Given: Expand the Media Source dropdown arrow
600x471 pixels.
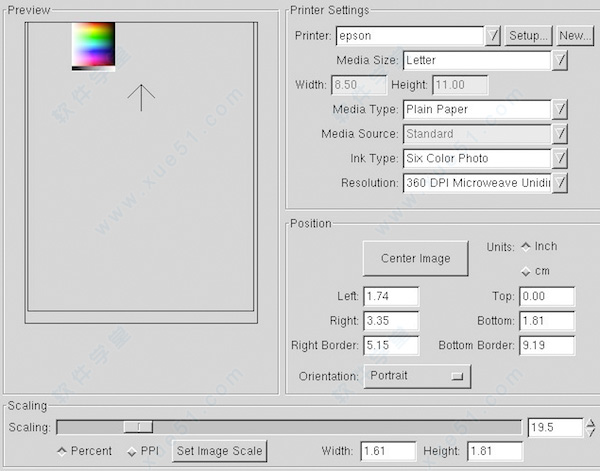Looking at the screenshot, I should (560, 134).
